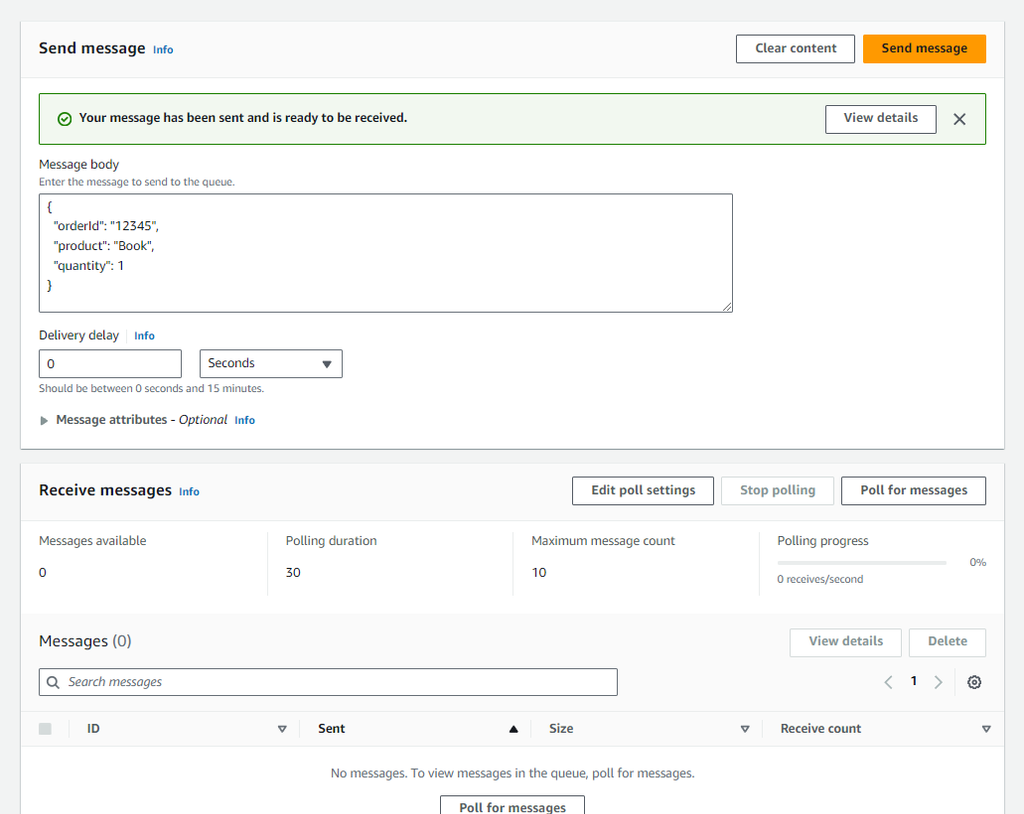
Task: Go to next page of messages
Action: (x=938, y=681)
